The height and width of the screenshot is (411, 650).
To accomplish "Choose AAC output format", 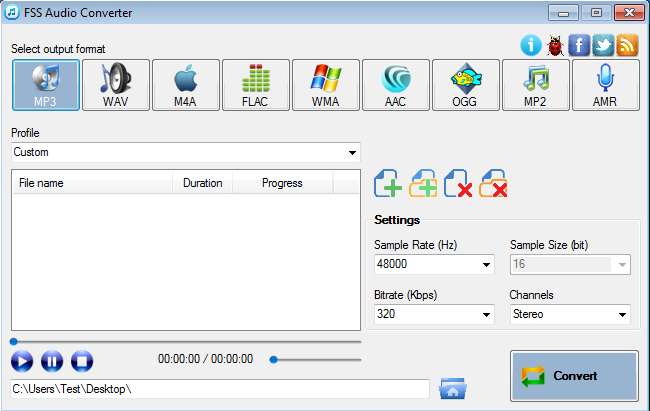I will pos(396,85).
